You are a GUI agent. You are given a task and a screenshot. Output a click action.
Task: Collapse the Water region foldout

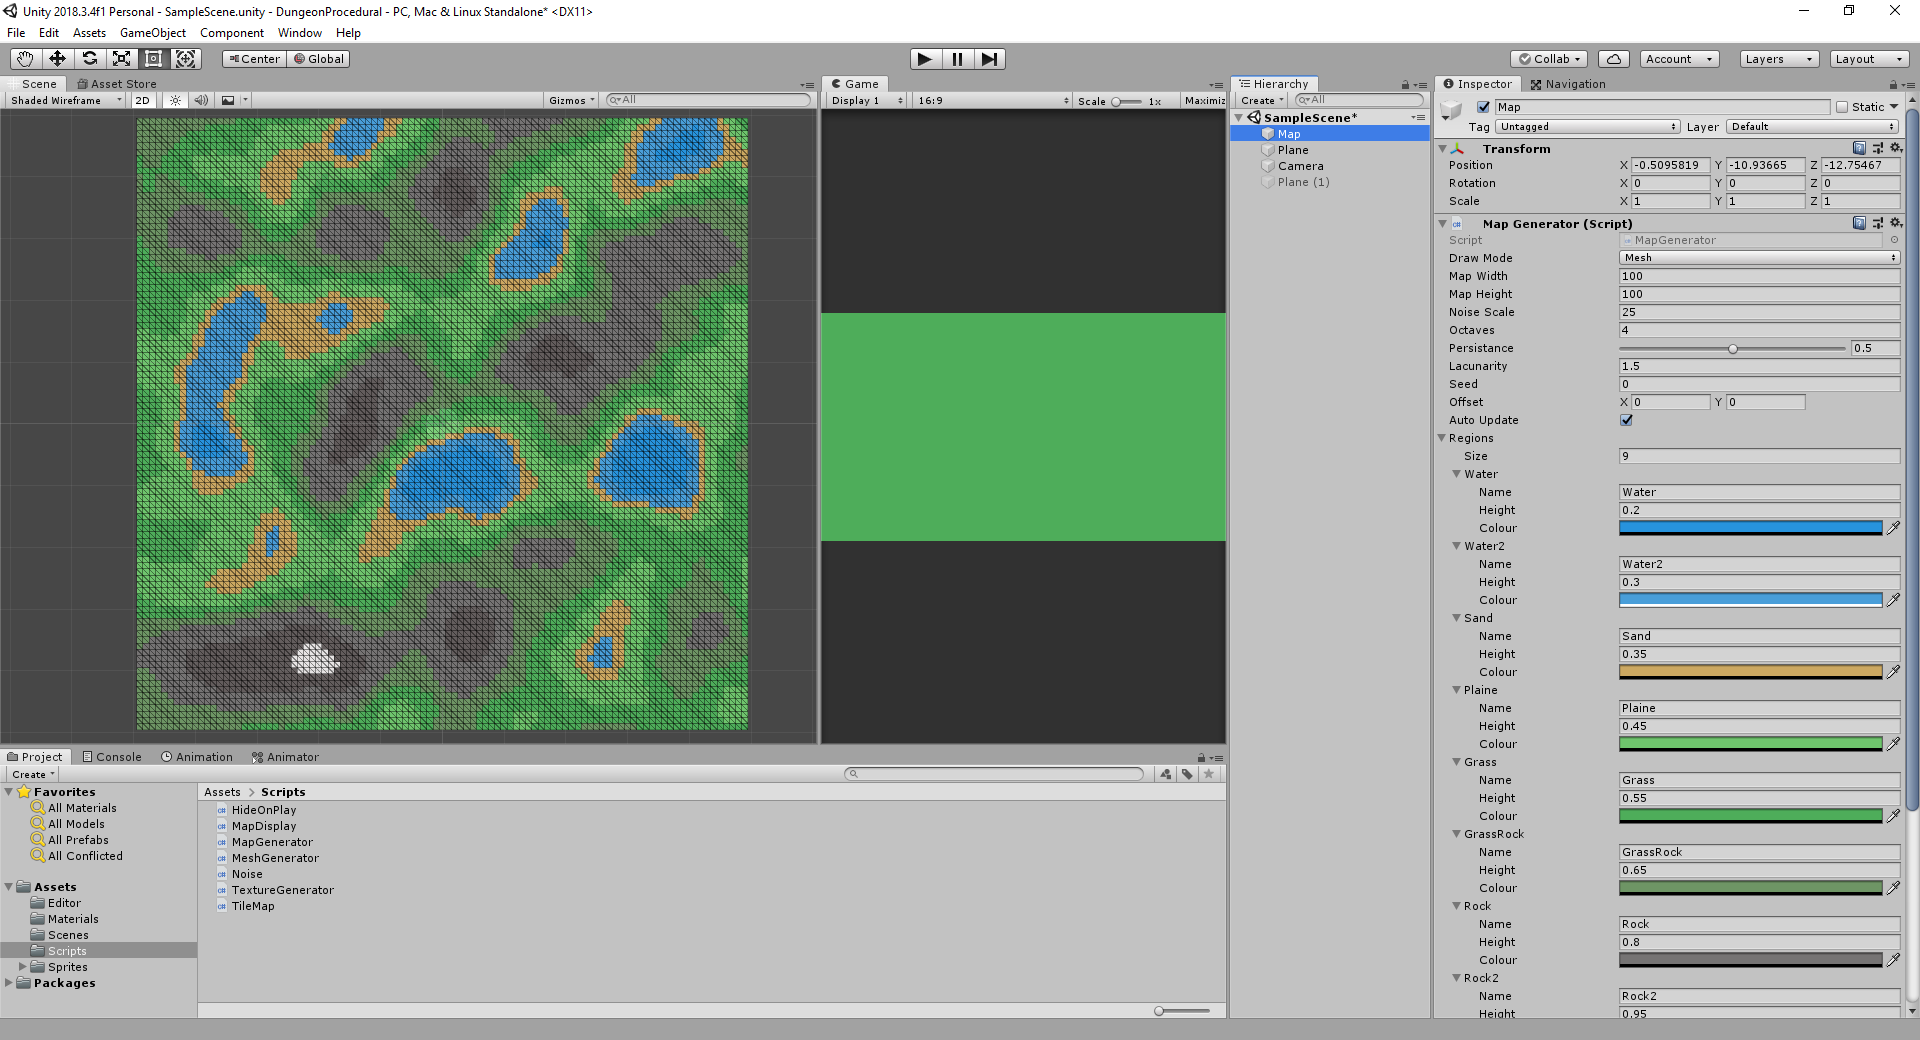1457,474
